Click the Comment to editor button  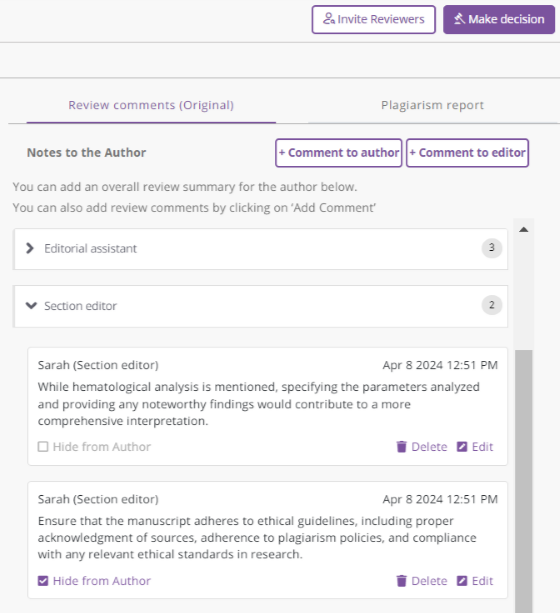[x=468, y=152]
